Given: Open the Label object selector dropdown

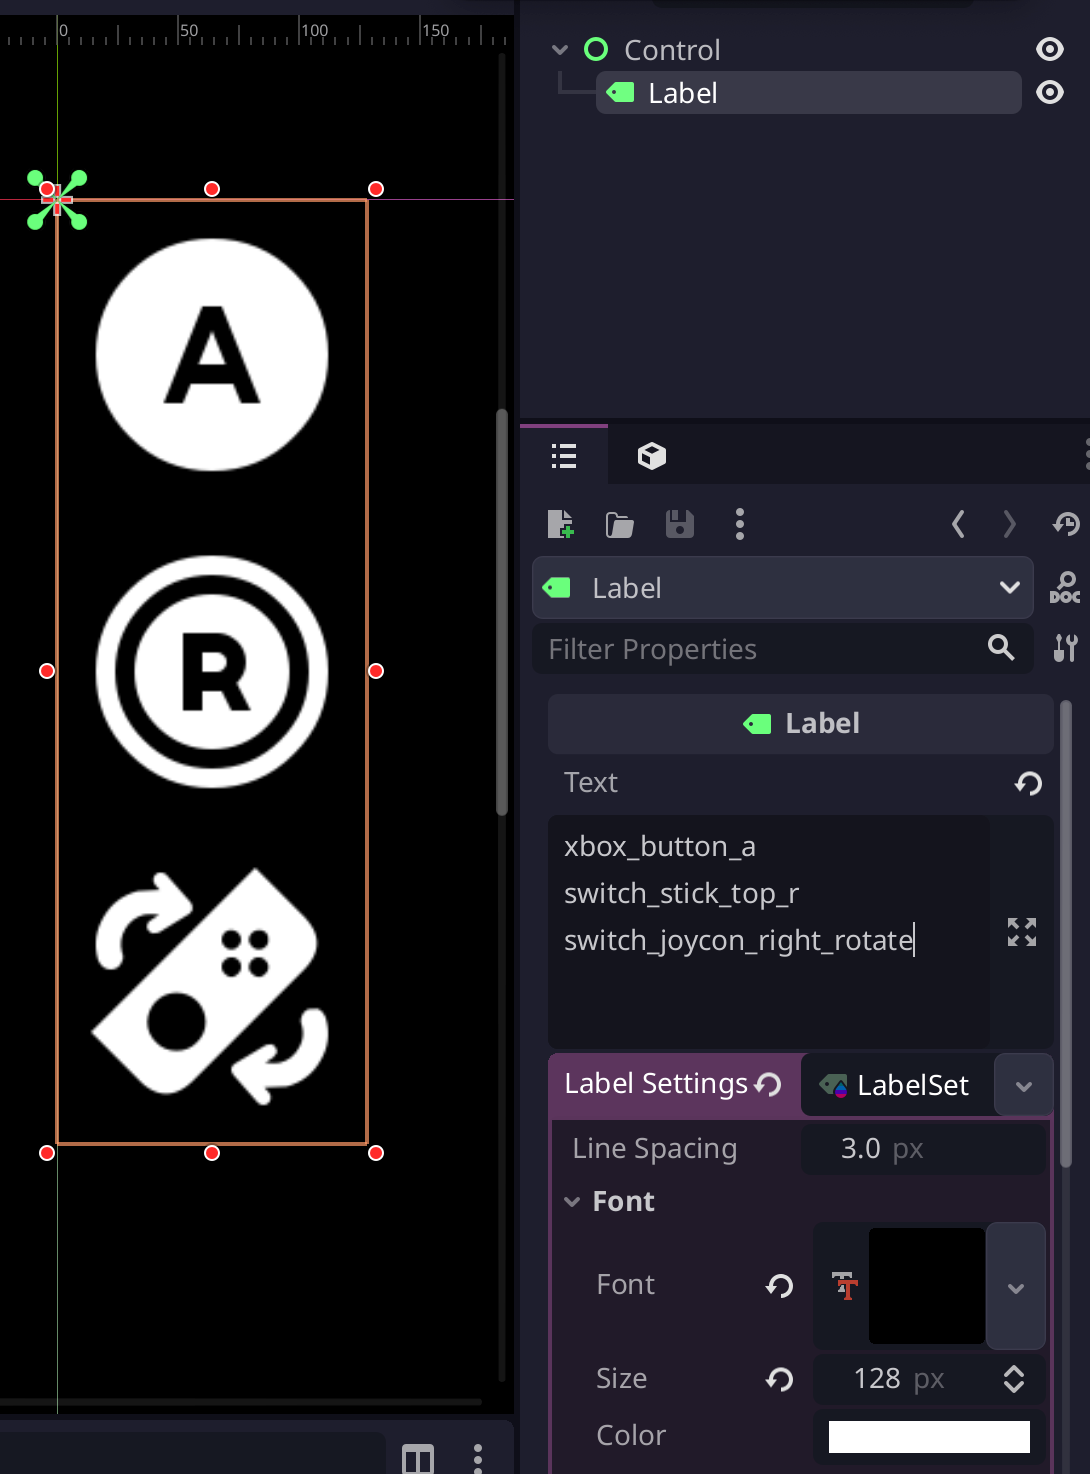Looking at the screenshot, I should point(783,588).
